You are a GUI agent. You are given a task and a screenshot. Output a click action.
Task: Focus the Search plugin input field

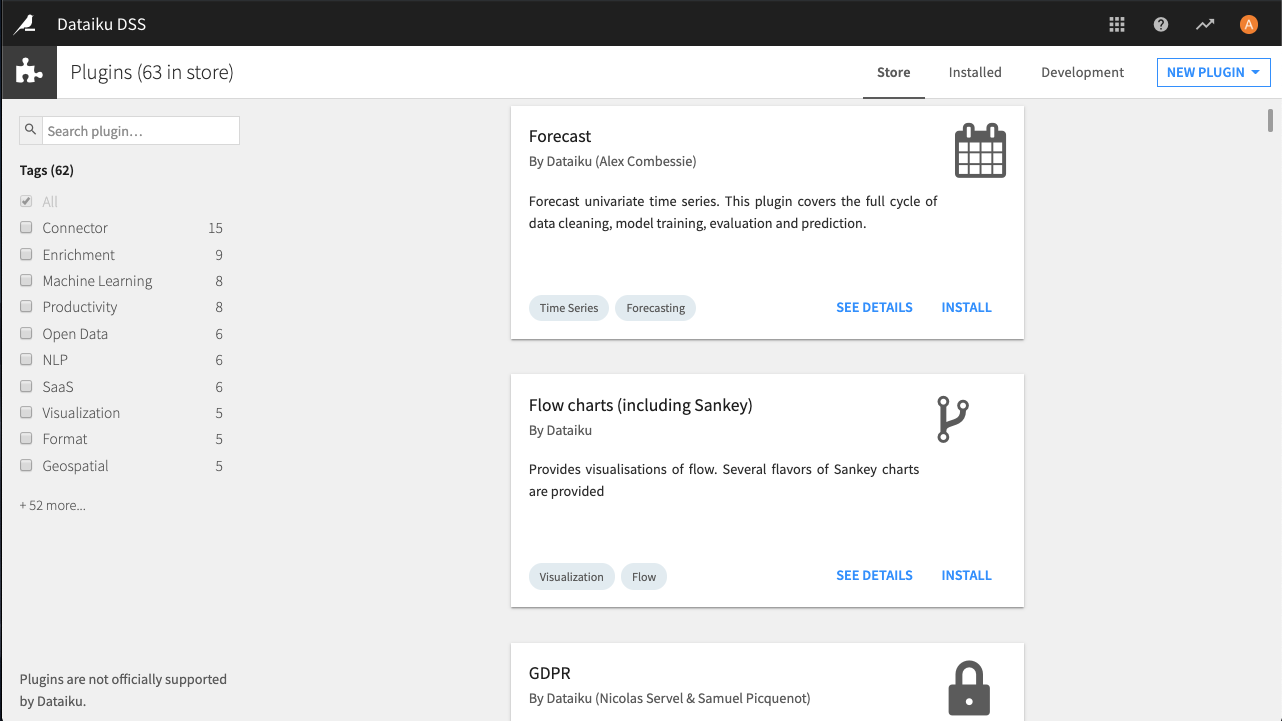click(140, 131)
